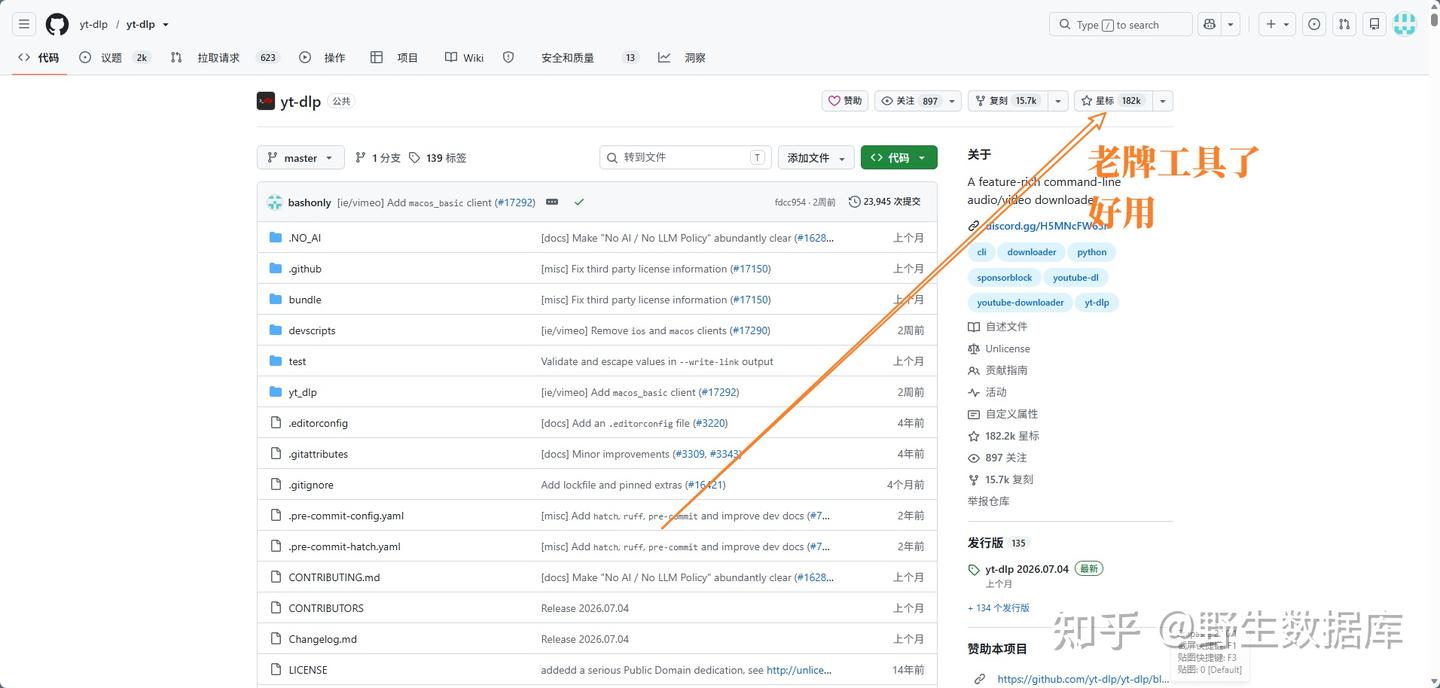Expand the 关注 dropdown arrow

tap(953, 101)
